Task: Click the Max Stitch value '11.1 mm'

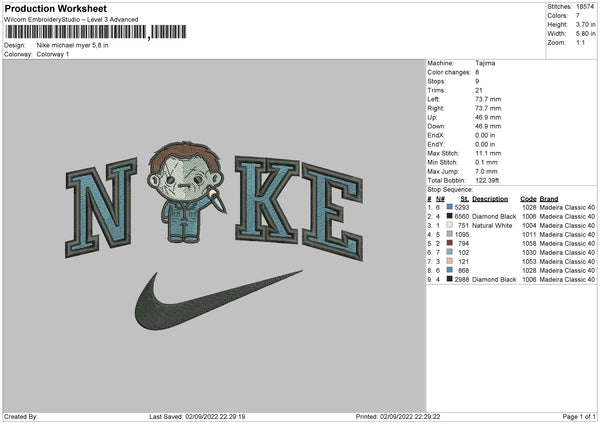Action: 488,153
